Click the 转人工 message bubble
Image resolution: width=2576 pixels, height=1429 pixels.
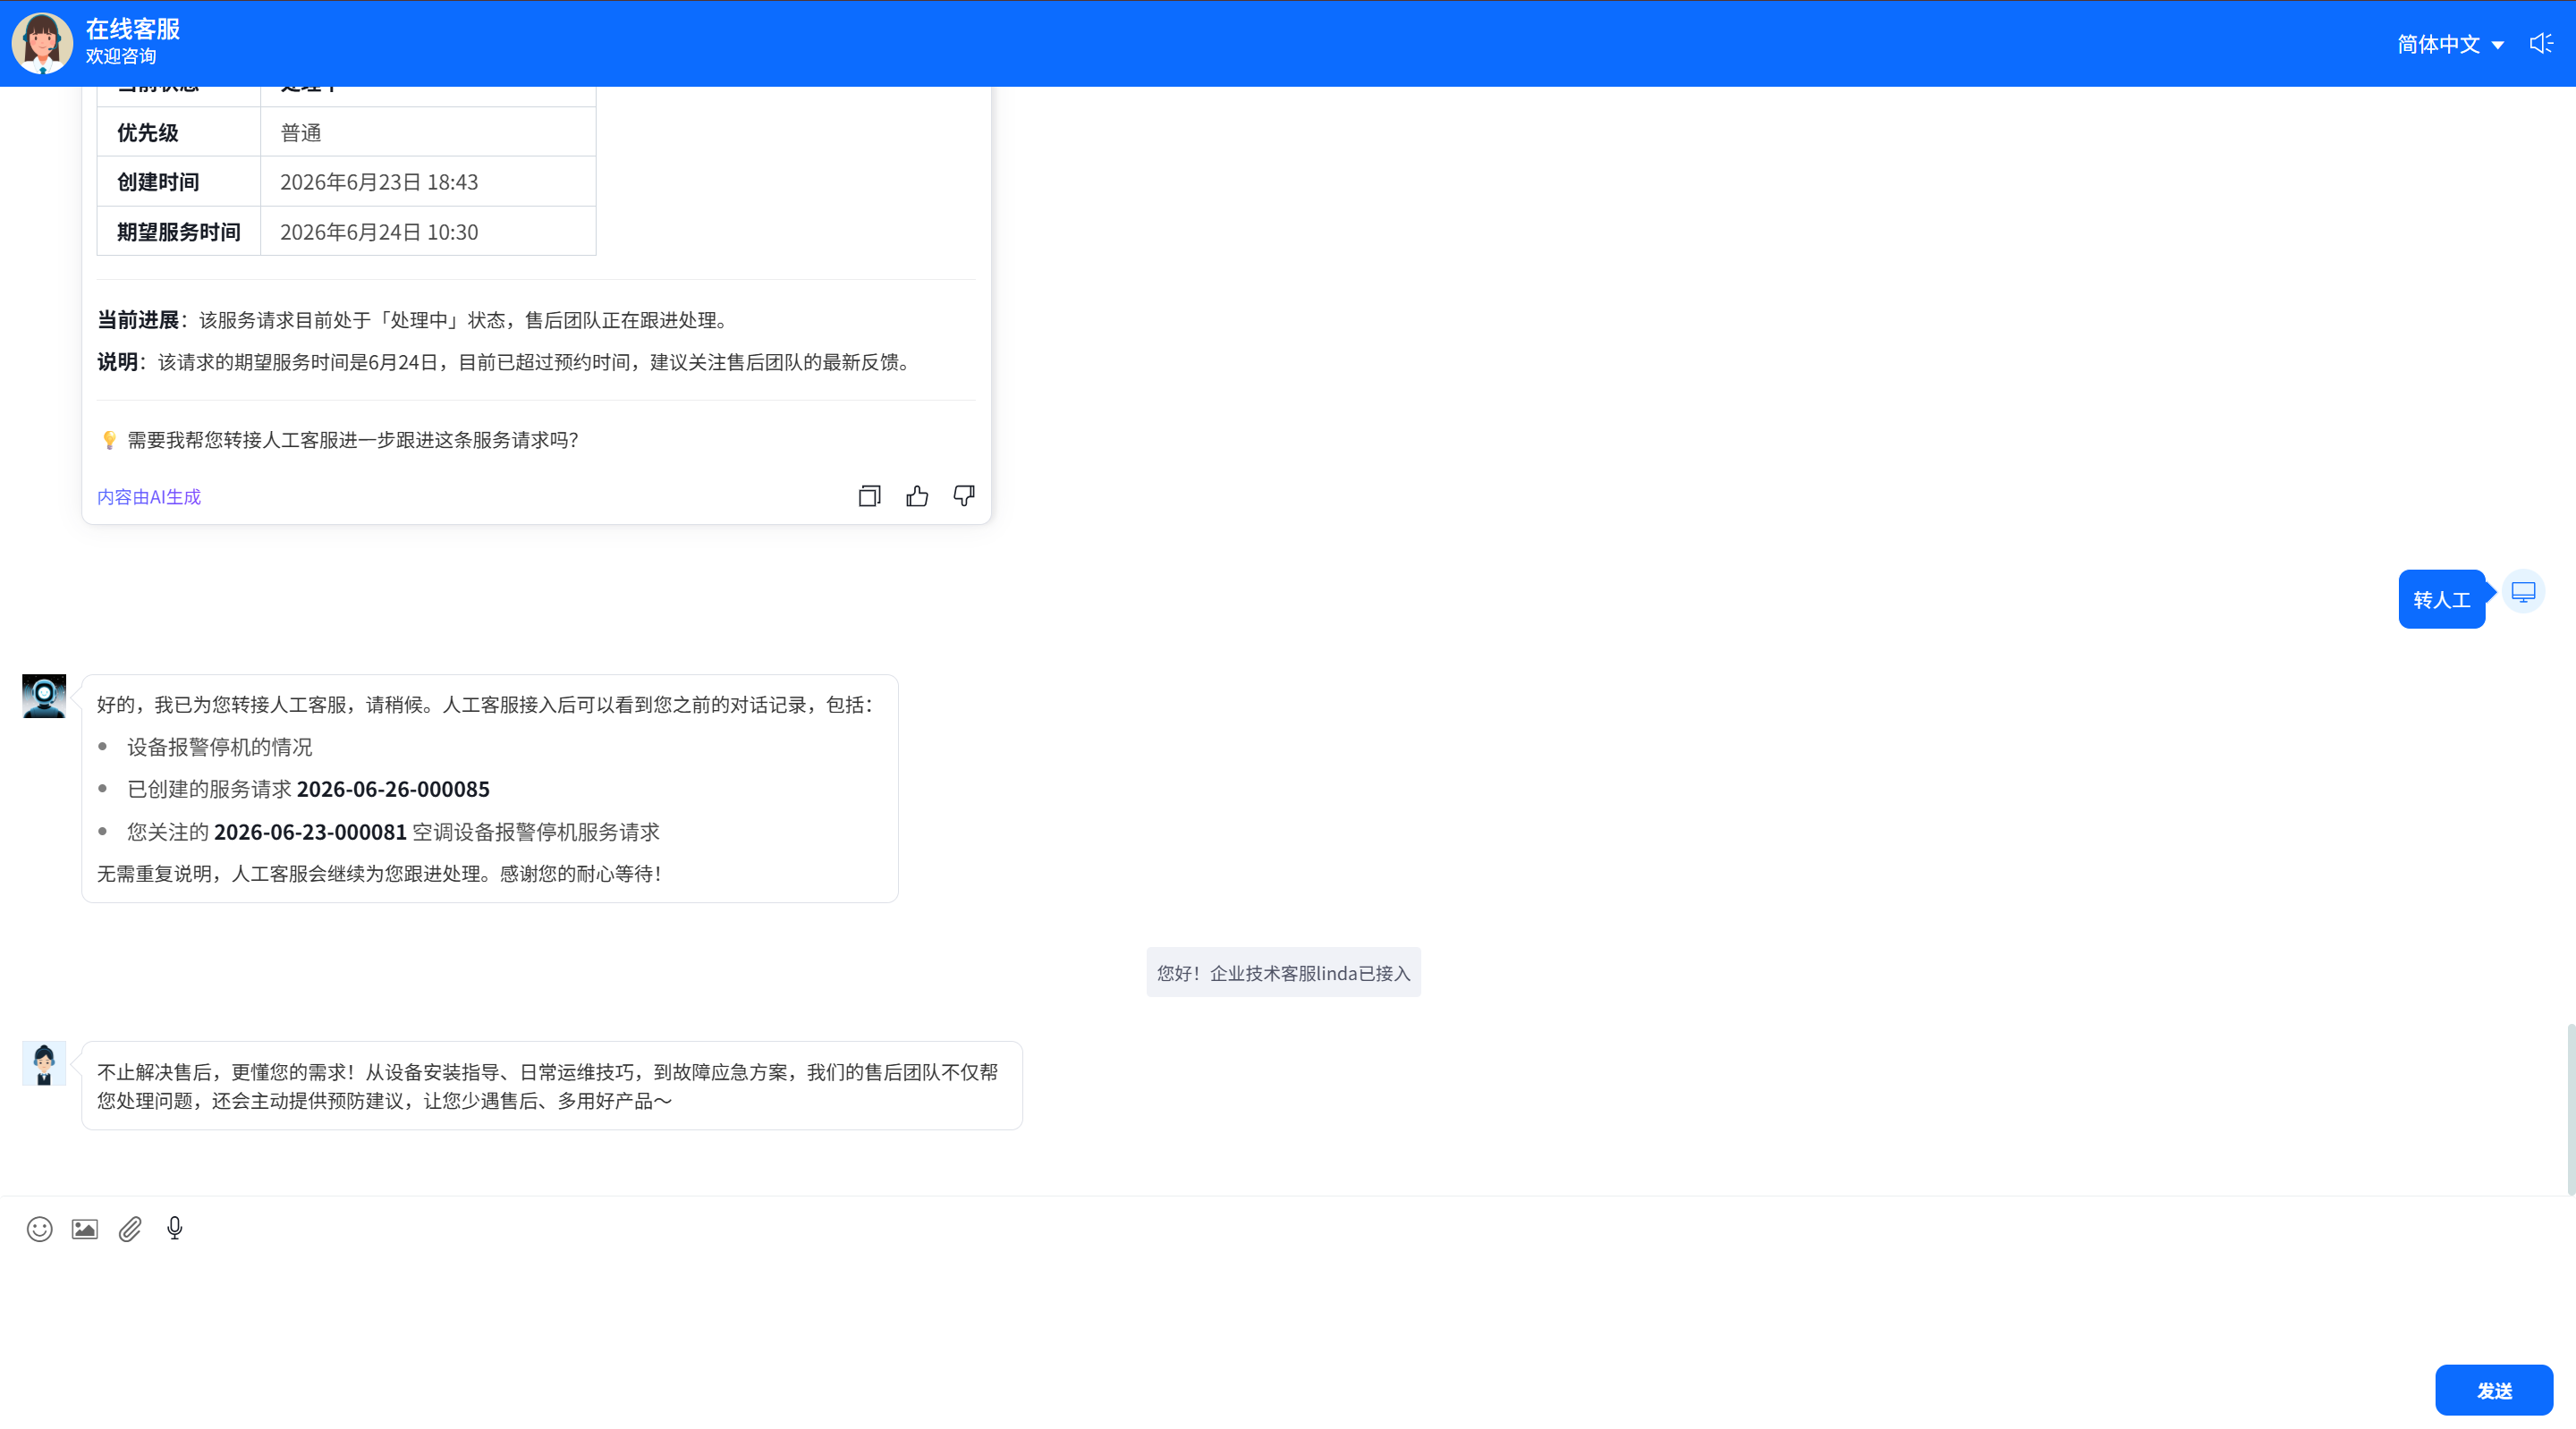pos(2441,599)
